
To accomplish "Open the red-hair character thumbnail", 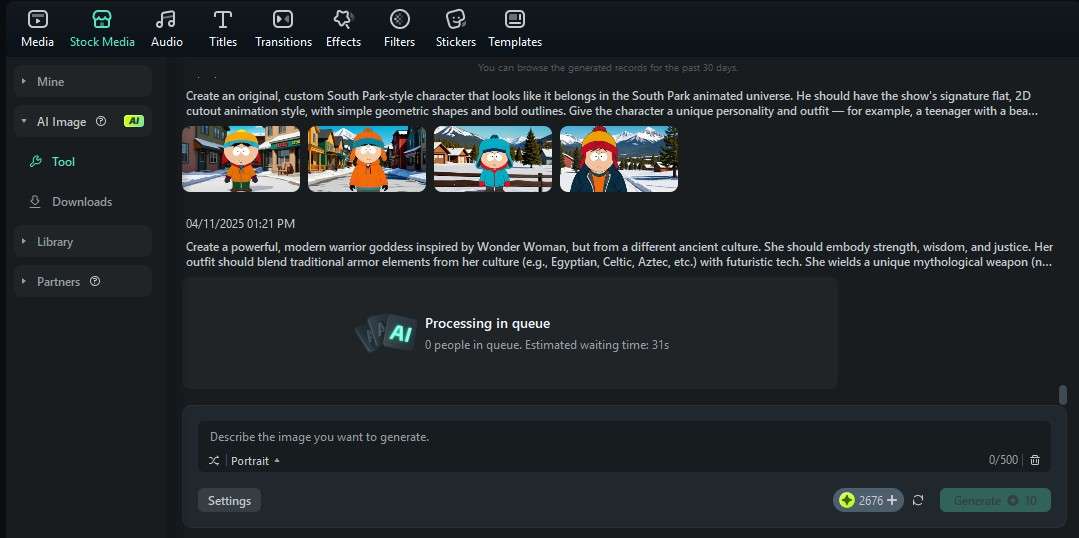I will [x=619, y=159].
